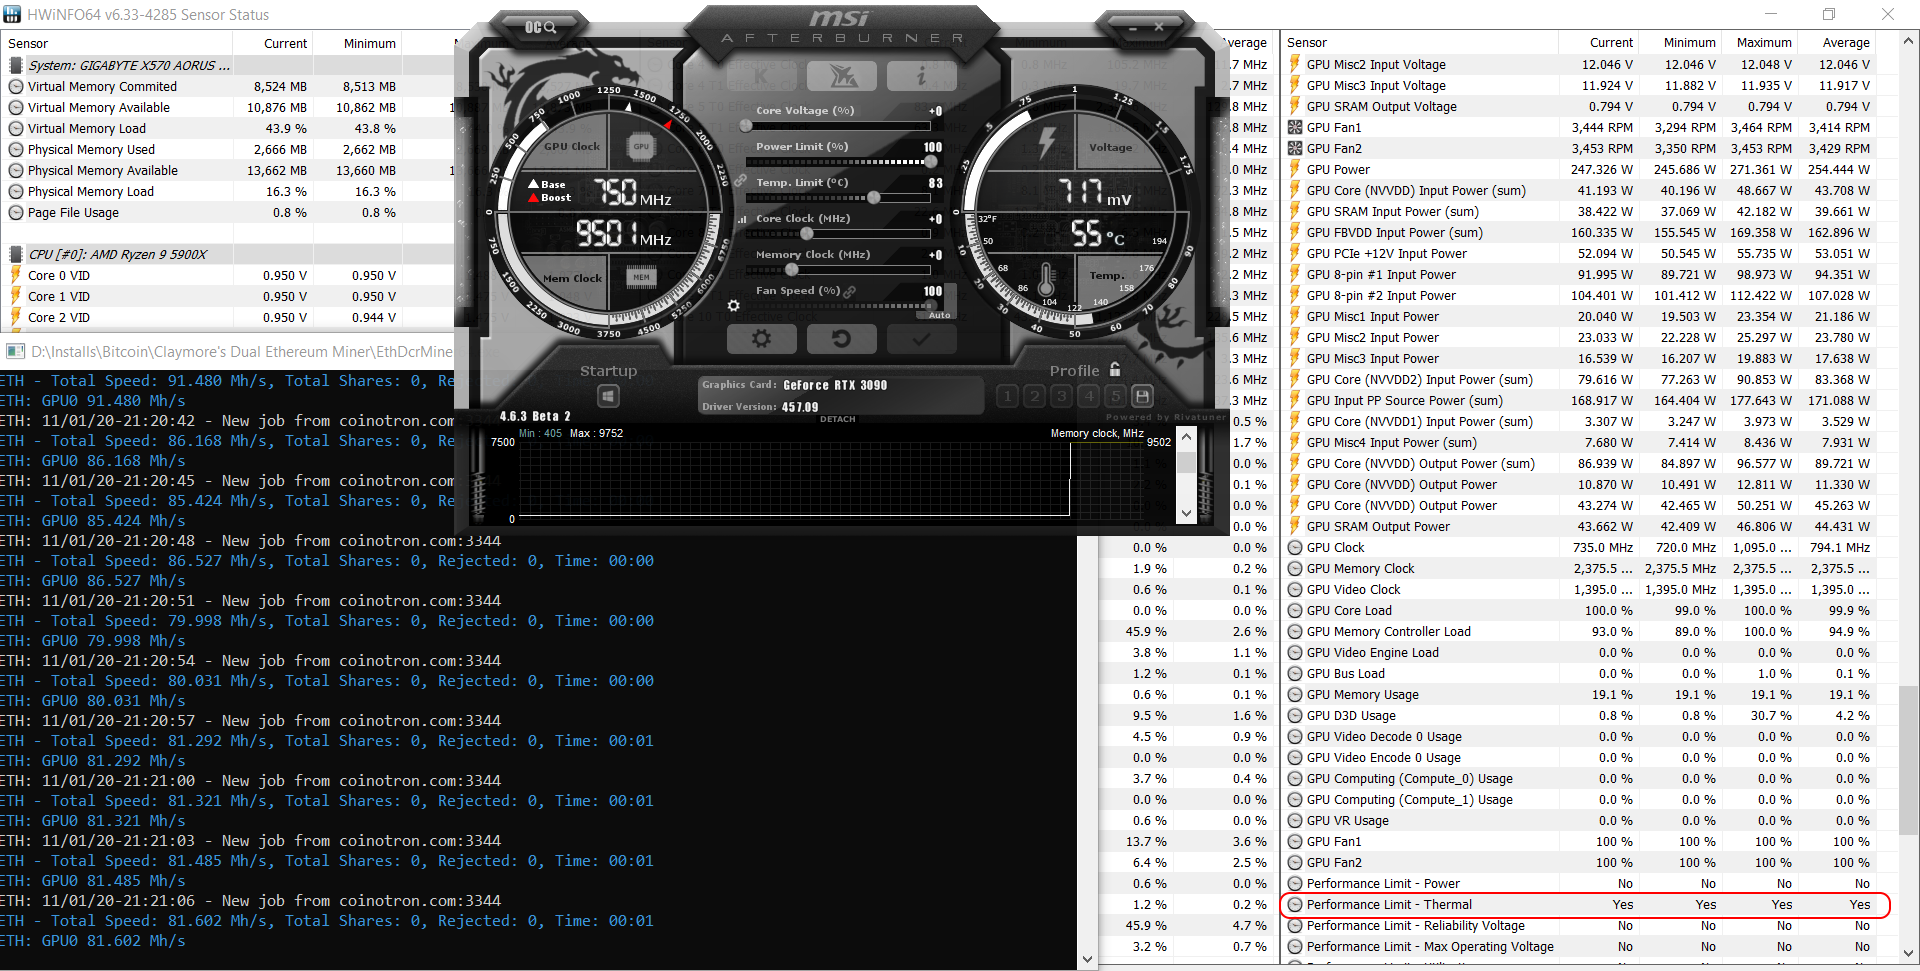This screenshot has width=1920, height=971.
Task: Open fan speed settings small gear icon
Action: (734, 305)
